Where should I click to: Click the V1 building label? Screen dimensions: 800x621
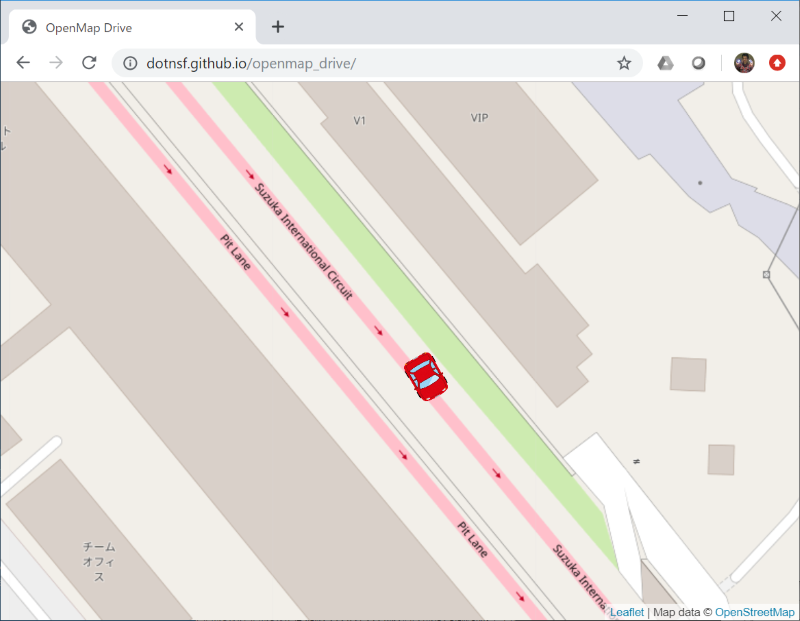(x=359, y=120)
